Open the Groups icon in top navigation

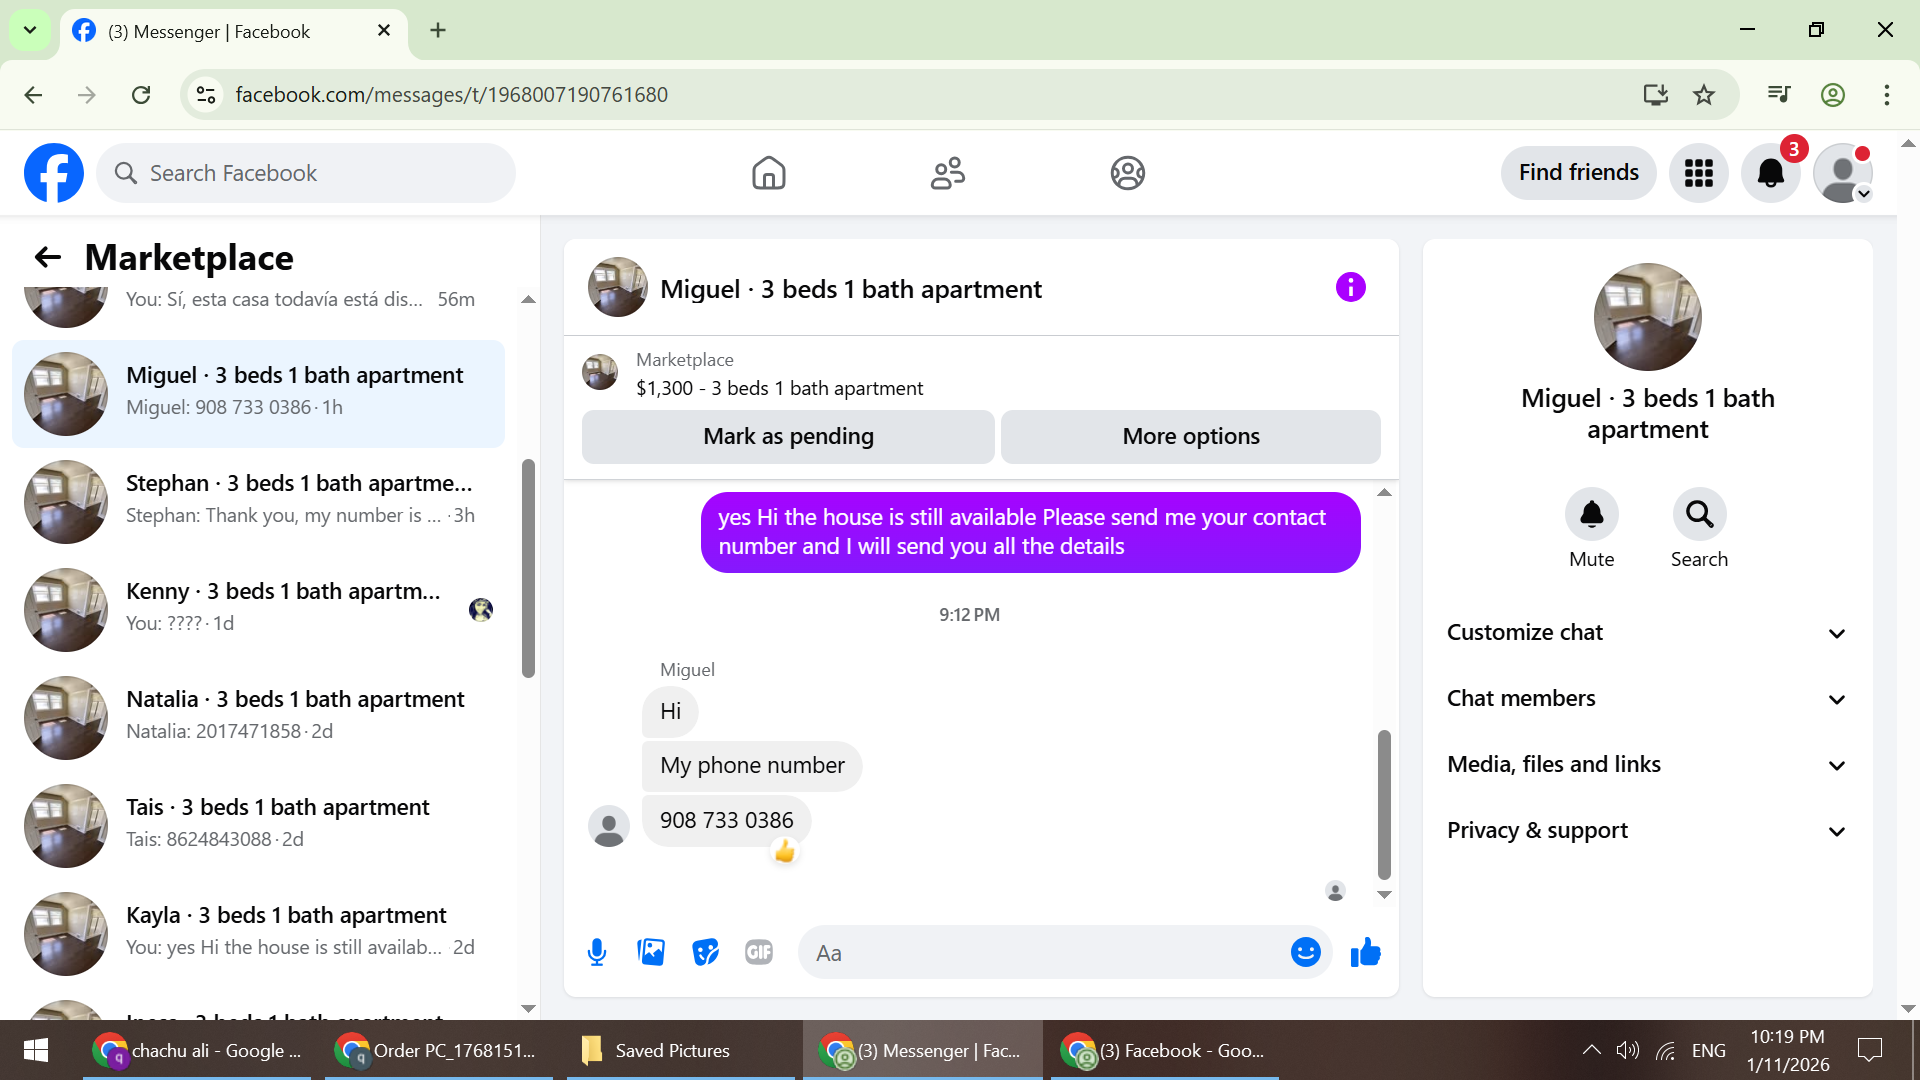1127,173
